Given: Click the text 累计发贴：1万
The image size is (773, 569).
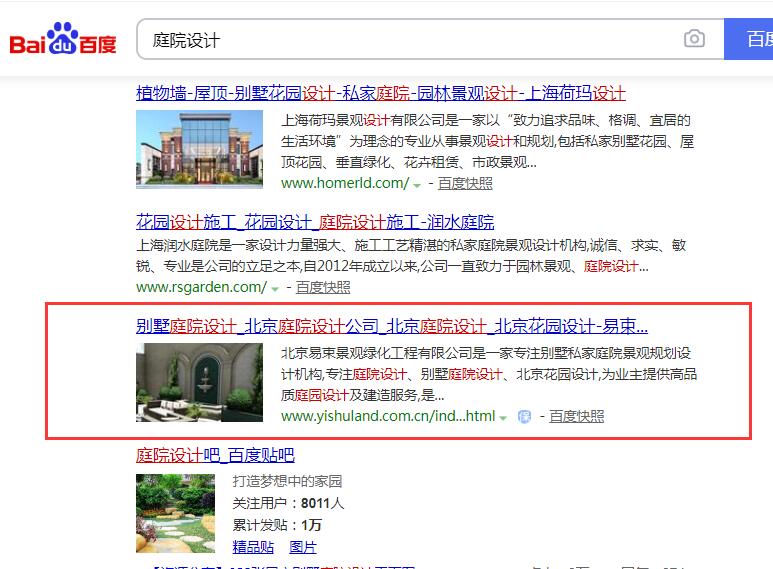Looking at the screenshot, I should [277, 525].
